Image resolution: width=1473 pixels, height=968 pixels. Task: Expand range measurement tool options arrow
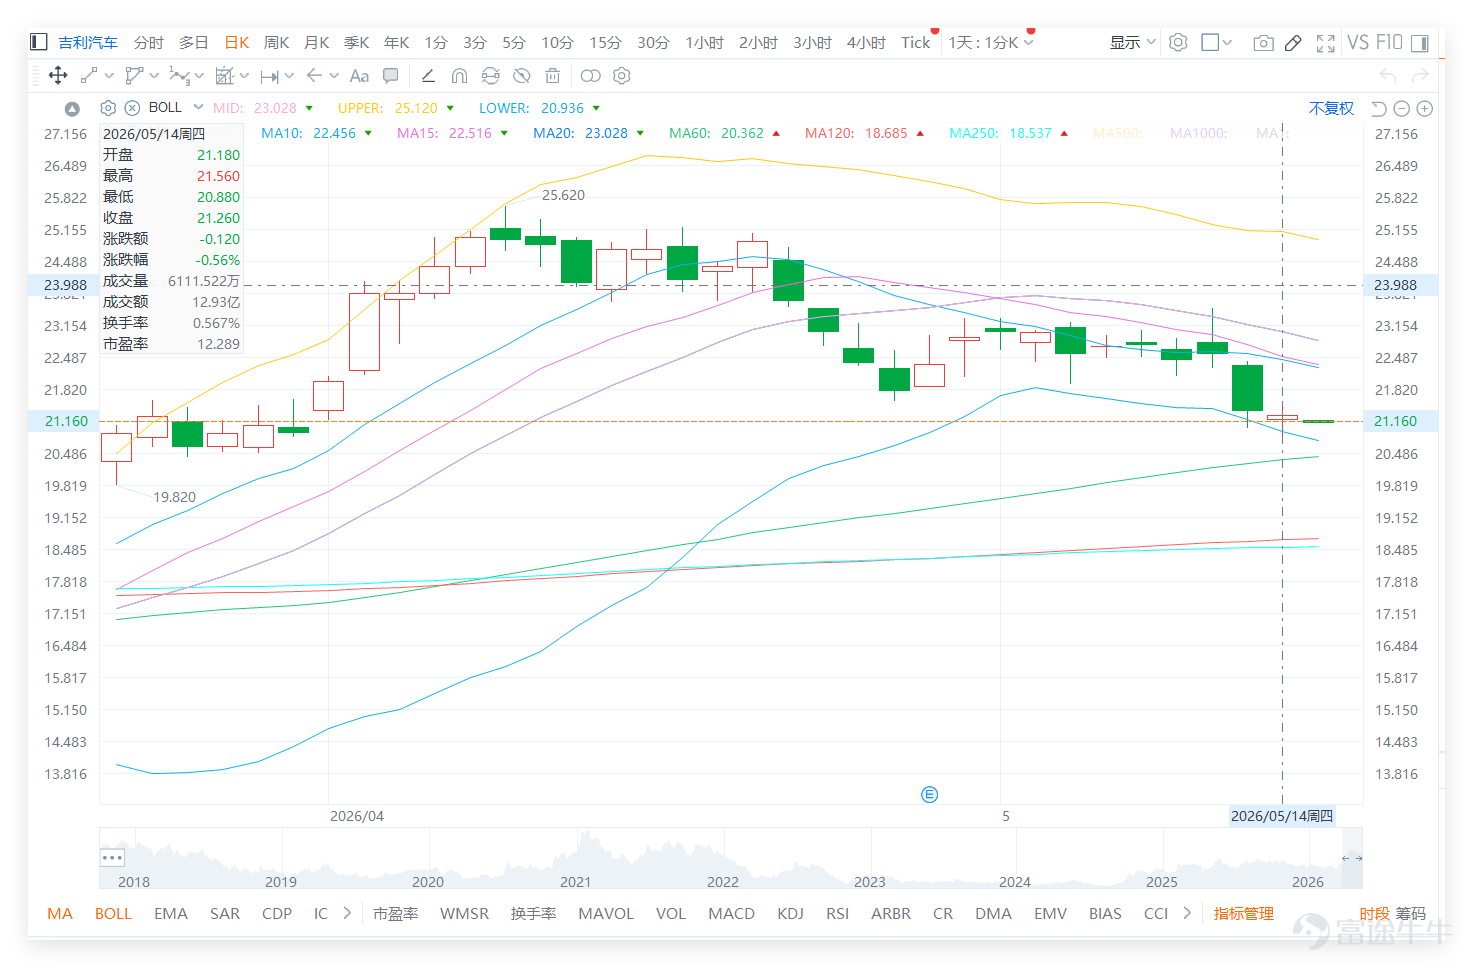coord(289,75)
